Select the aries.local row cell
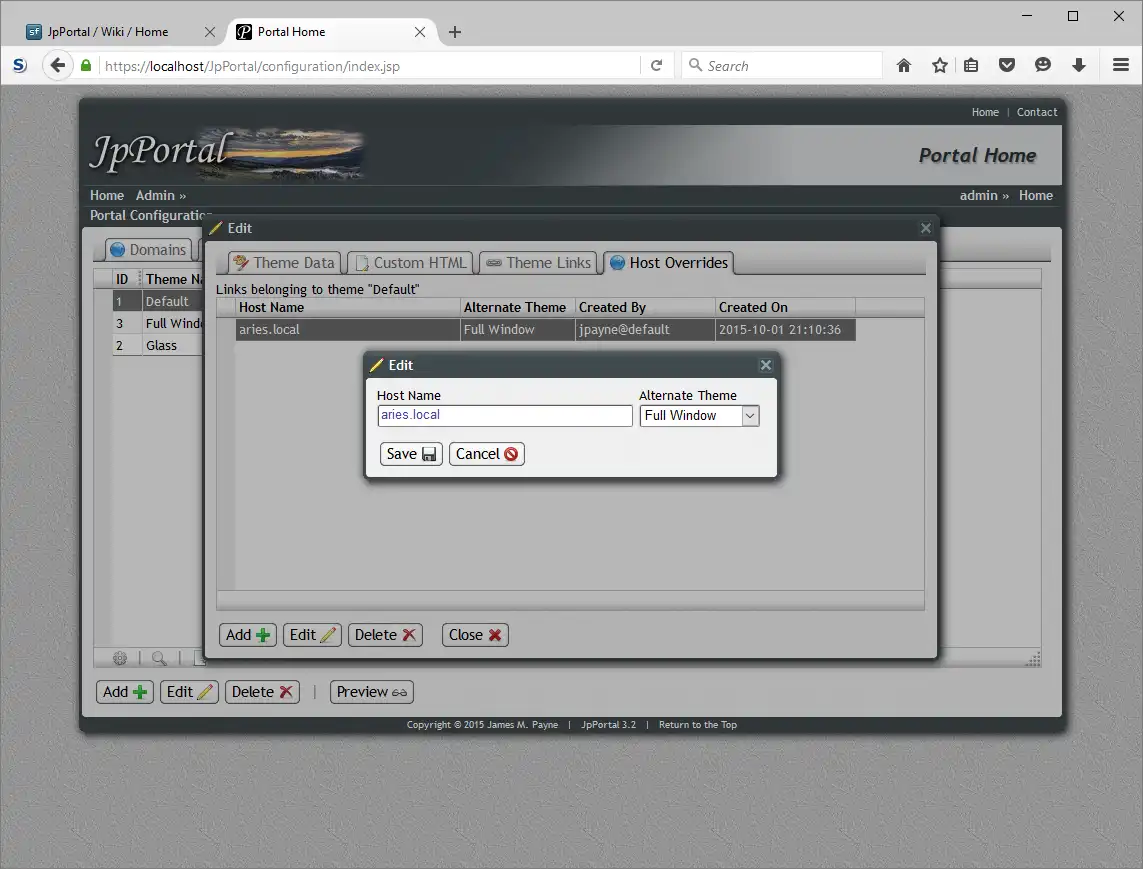 (348, 330)
